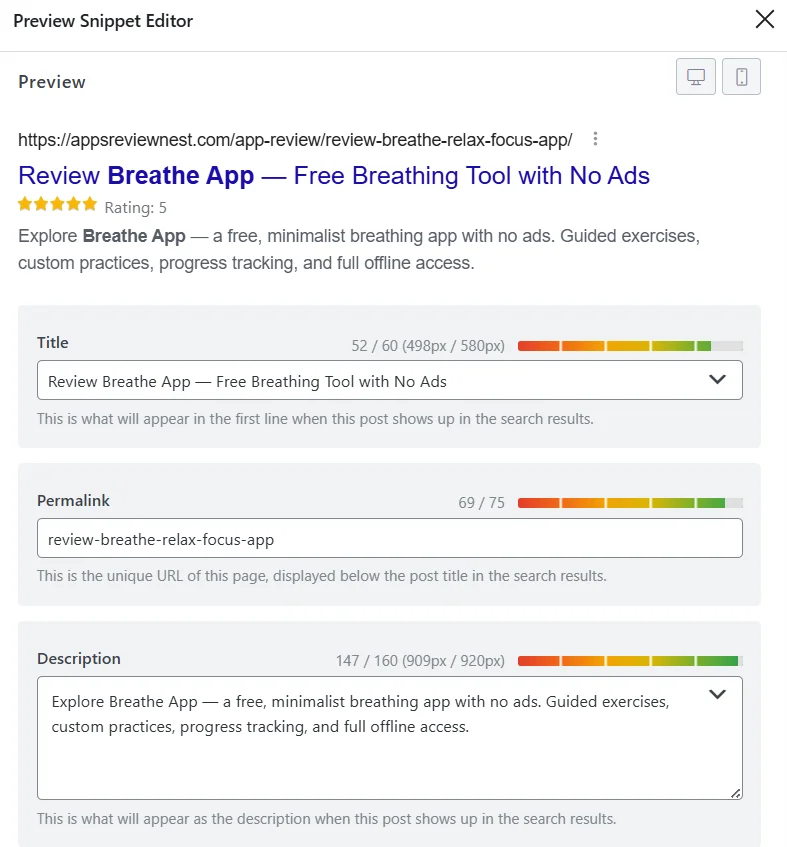This screenshot has width=787, height=847.
Task: Open the three-dot menu beside URL
Action: click(x=595, y=139)
